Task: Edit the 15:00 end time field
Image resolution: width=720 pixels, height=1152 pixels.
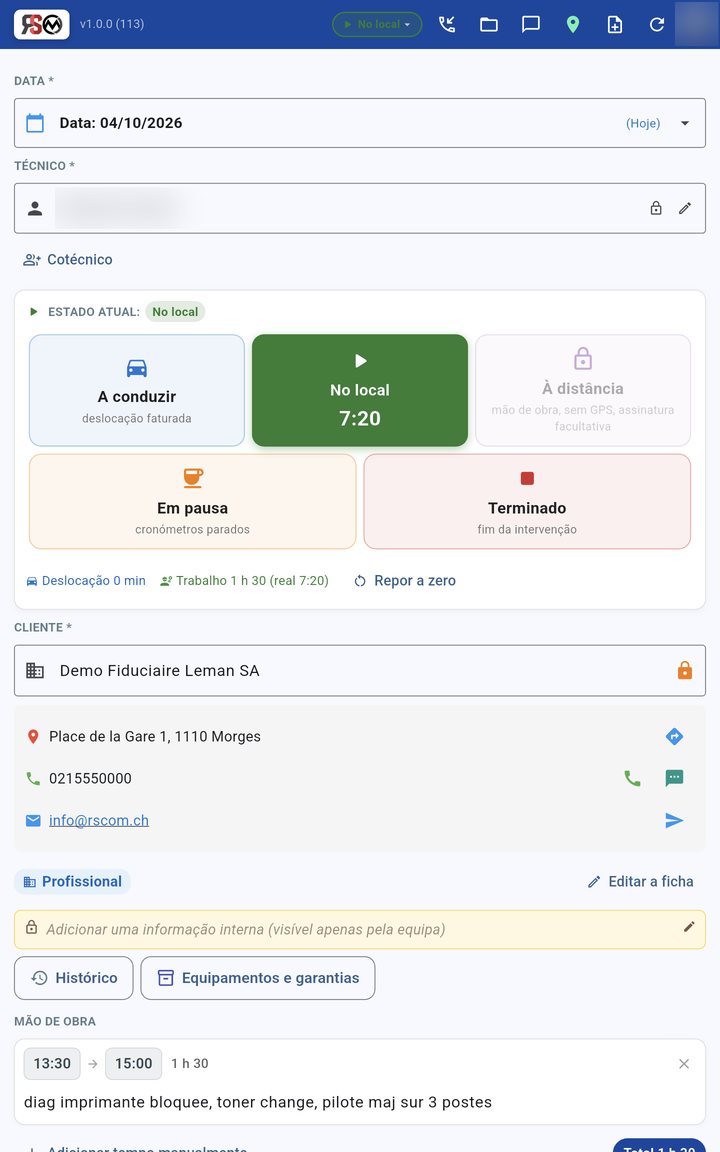Action: pos(133,1063)
